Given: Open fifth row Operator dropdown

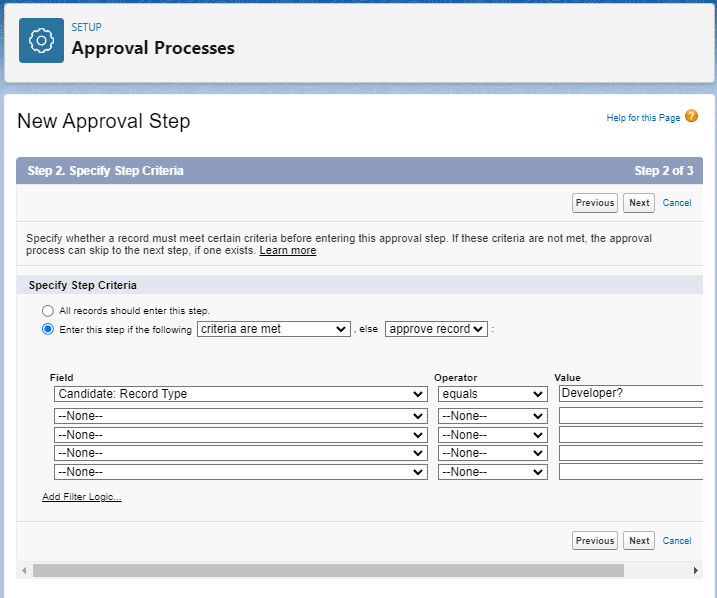Looking at the screenshot, I should (492, 472).
